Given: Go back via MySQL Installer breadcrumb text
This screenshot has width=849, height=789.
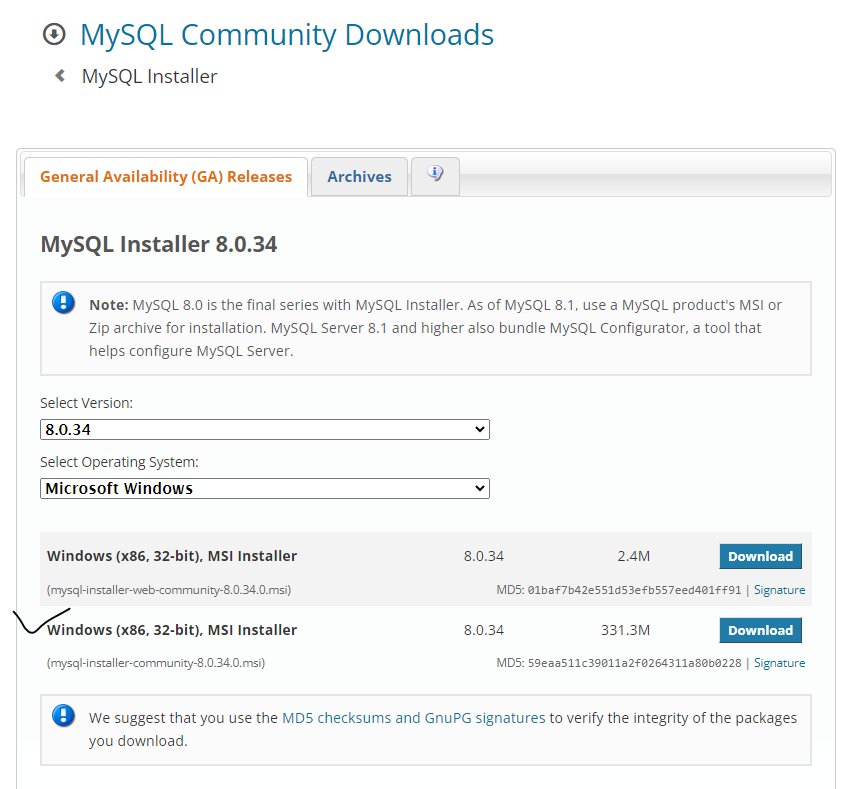Looking at the screenshot, I should click(x=149, y=76).
